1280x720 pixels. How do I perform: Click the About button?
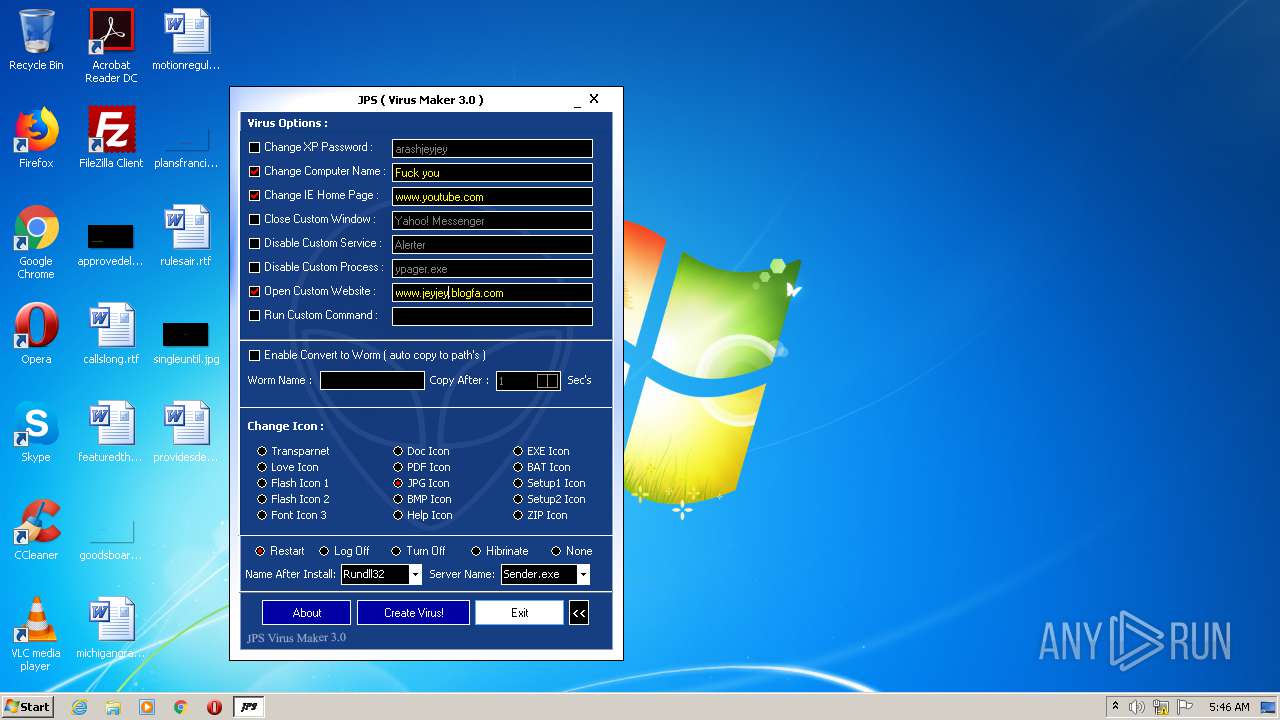tap(307, 613)
